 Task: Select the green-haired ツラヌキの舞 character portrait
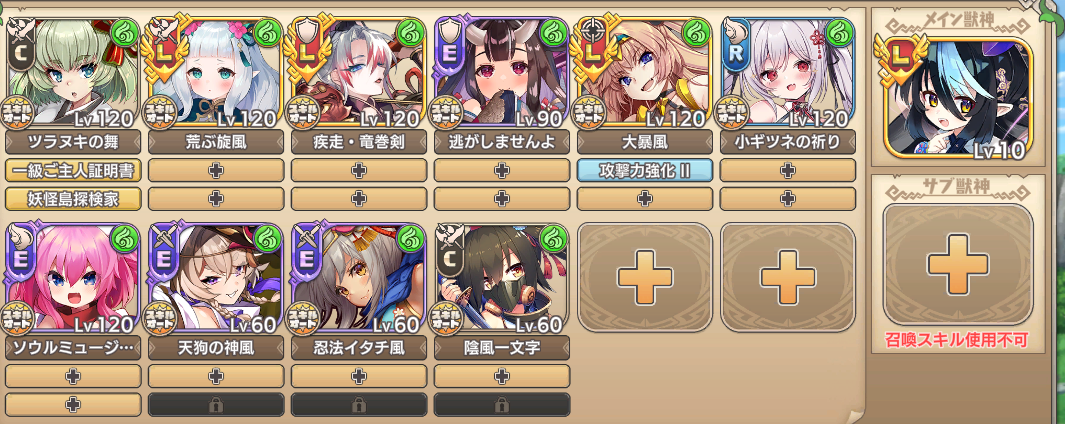[73, 71]
